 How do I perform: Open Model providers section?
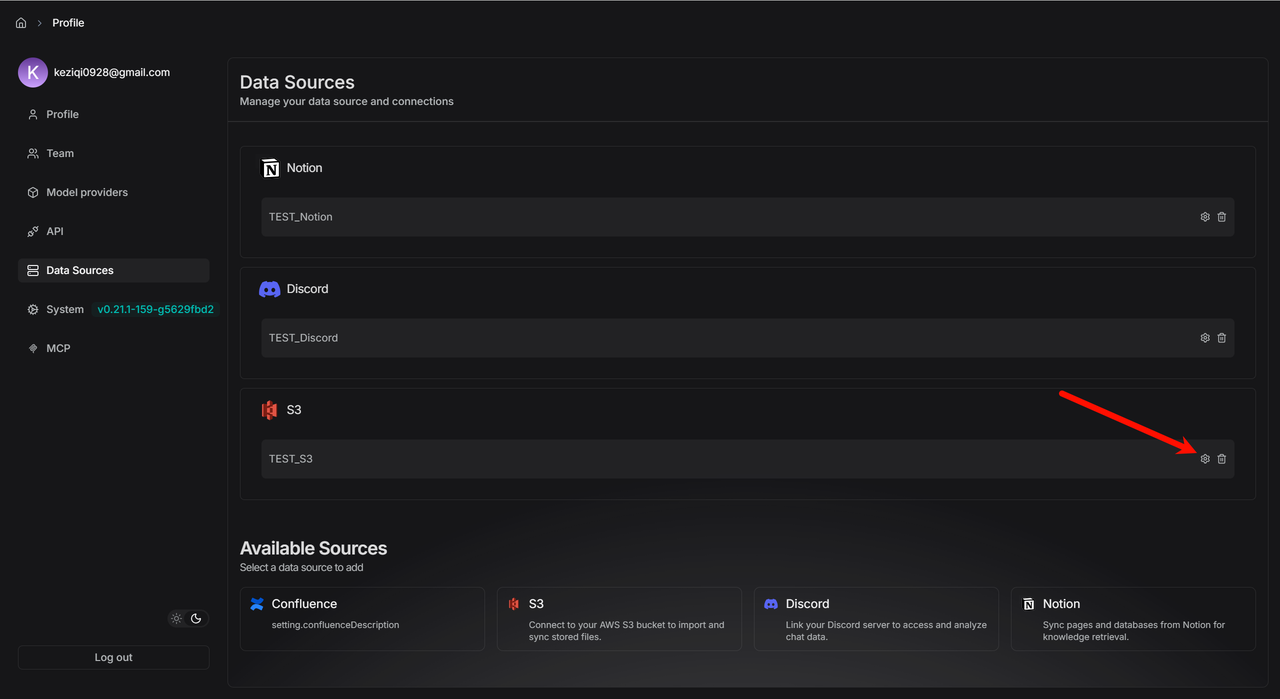coord(87,193)
